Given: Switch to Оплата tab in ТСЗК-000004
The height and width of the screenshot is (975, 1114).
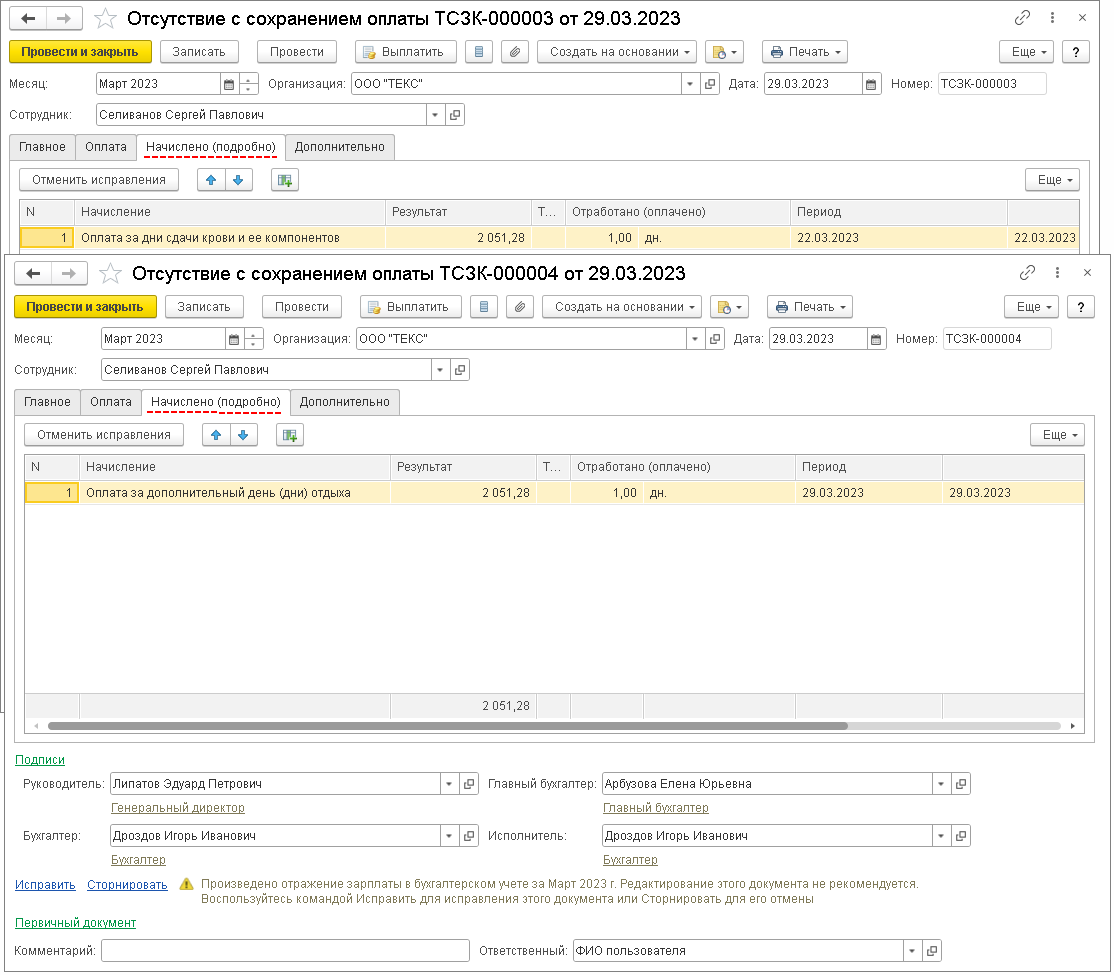Looking at the screenshot, I should 111,402.
